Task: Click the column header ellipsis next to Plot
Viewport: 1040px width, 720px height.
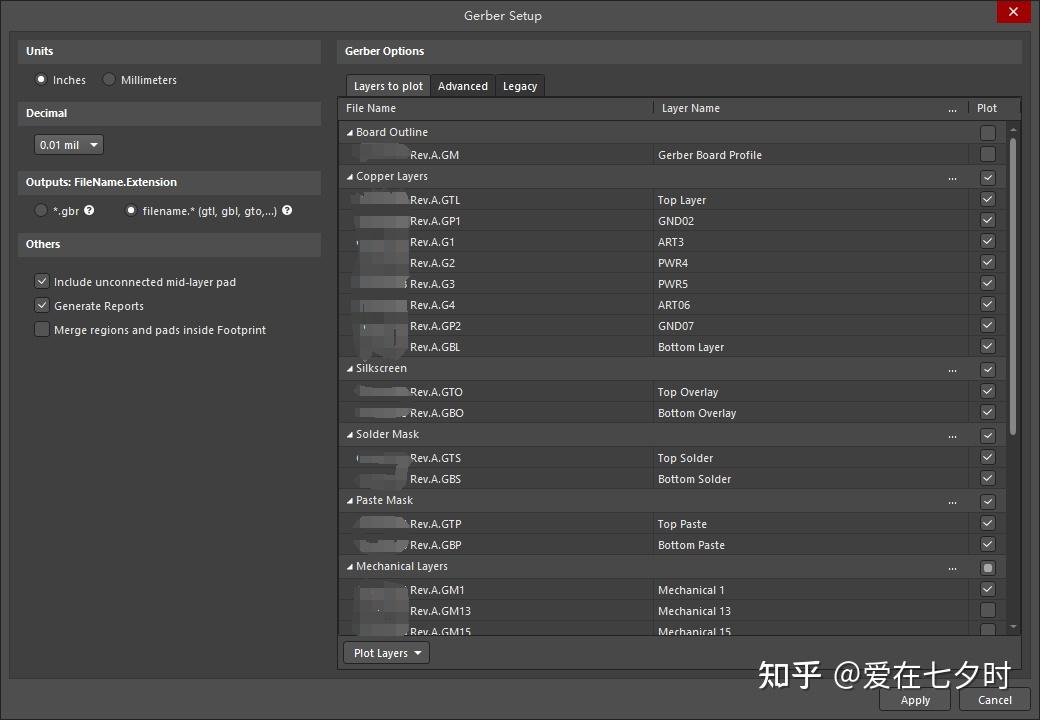Action: [x=952, y=109]
